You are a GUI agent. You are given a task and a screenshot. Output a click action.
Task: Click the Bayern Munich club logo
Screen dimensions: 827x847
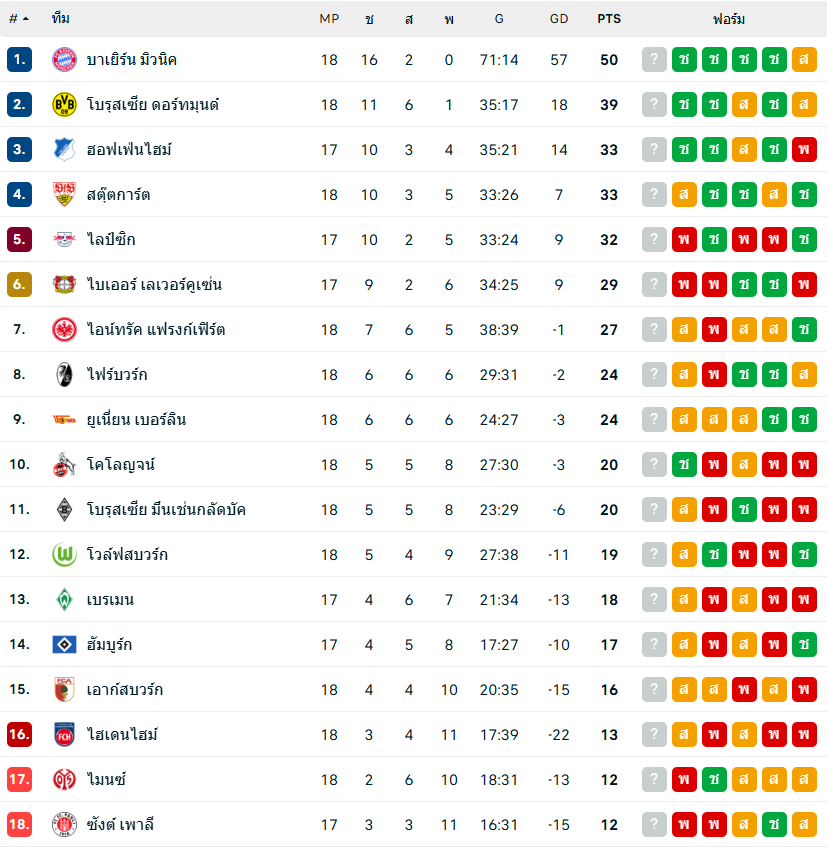[x=64, y=60]
